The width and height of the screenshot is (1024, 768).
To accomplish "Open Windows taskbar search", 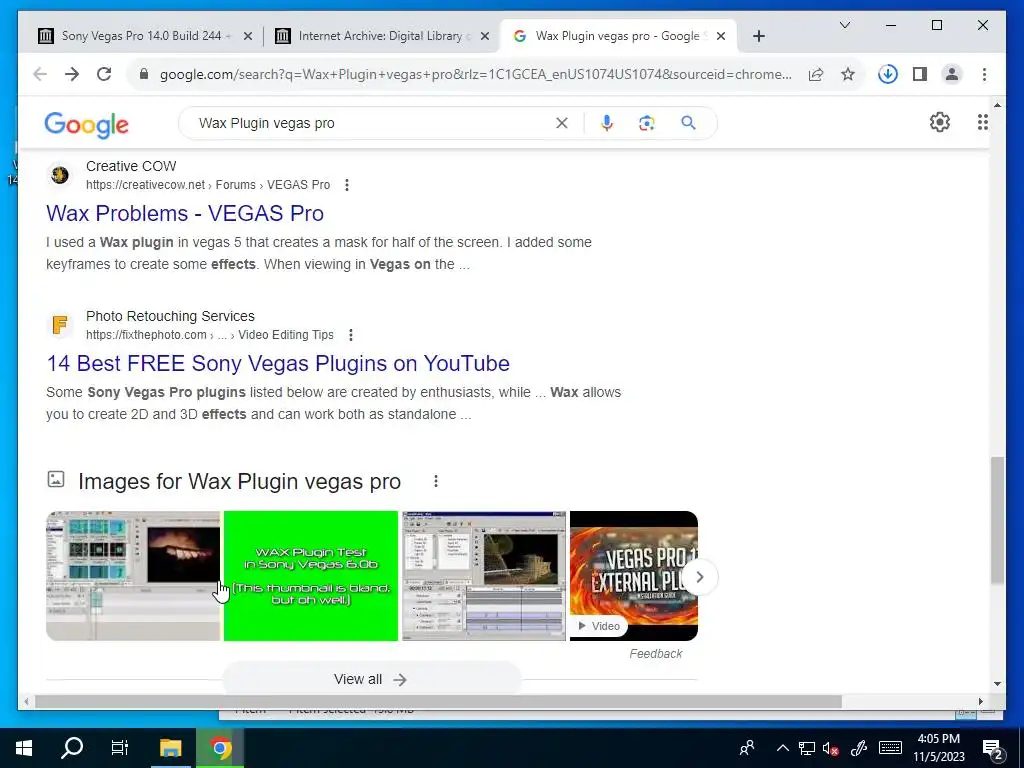I will pyautogui.click(x=72, y=748).
